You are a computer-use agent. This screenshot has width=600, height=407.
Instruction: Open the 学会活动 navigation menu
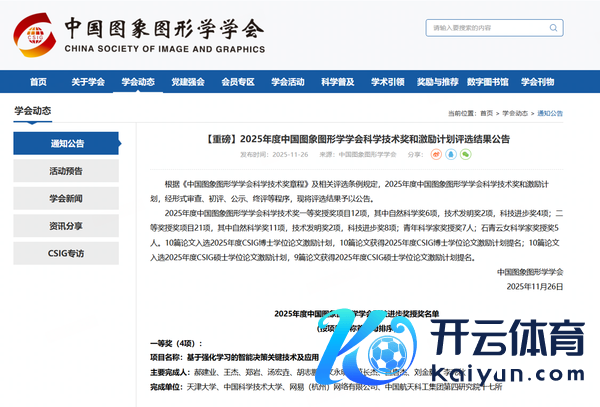[288, 82]
